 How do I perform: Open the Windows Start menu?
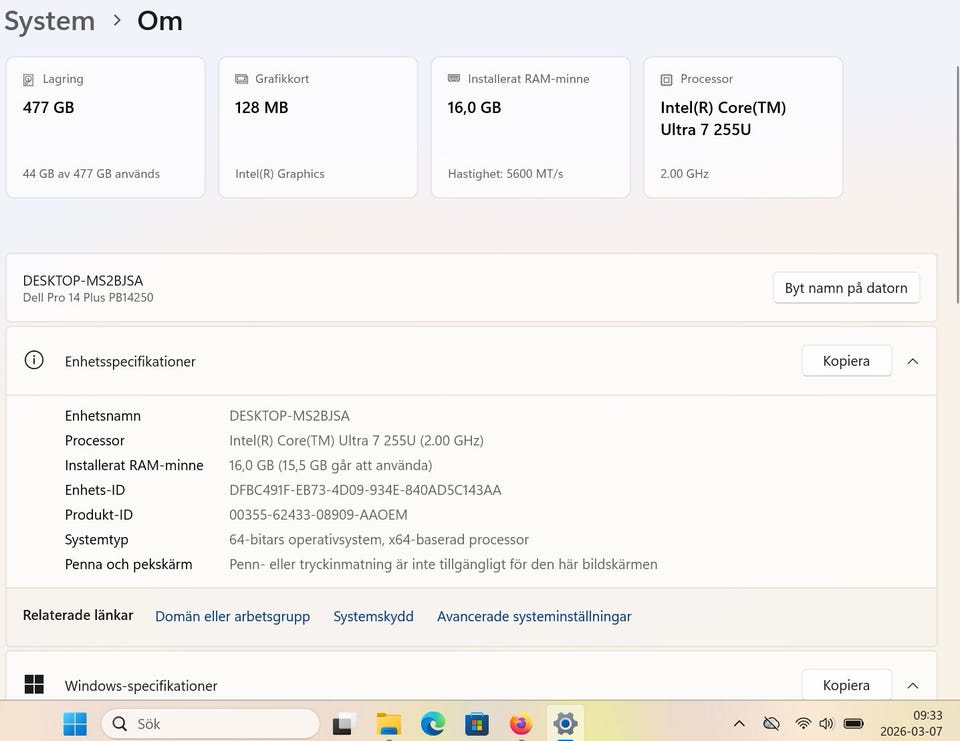click(75, 723)
